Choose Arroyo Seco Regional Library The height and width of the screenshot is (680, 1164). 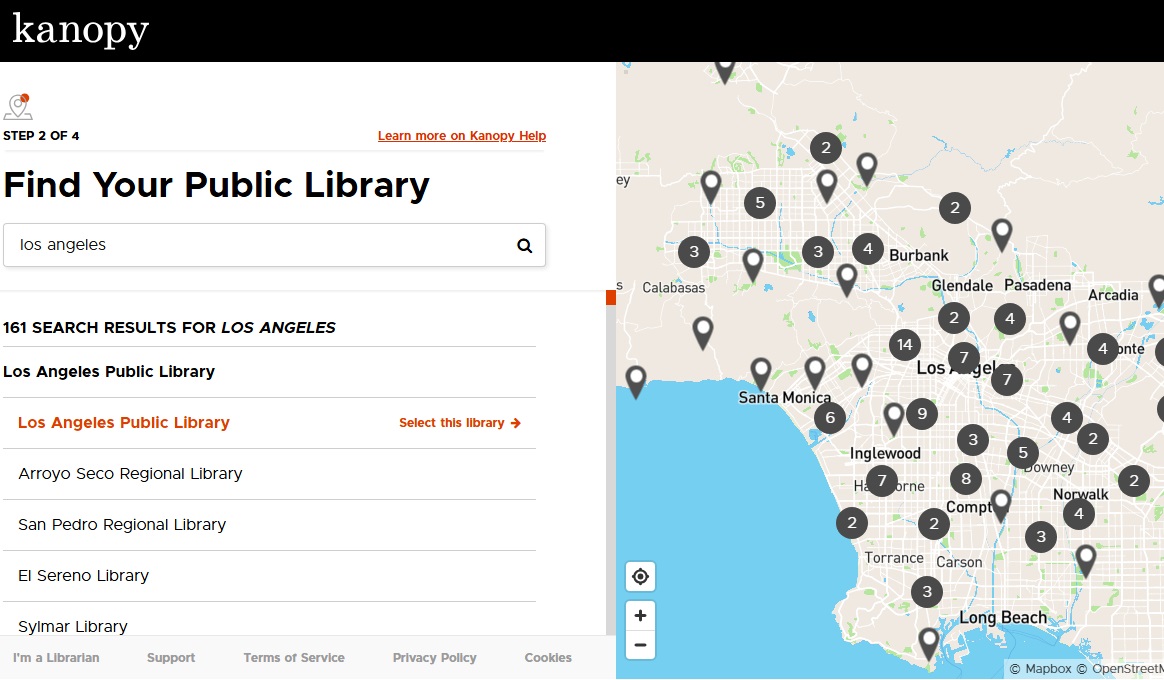130,474
